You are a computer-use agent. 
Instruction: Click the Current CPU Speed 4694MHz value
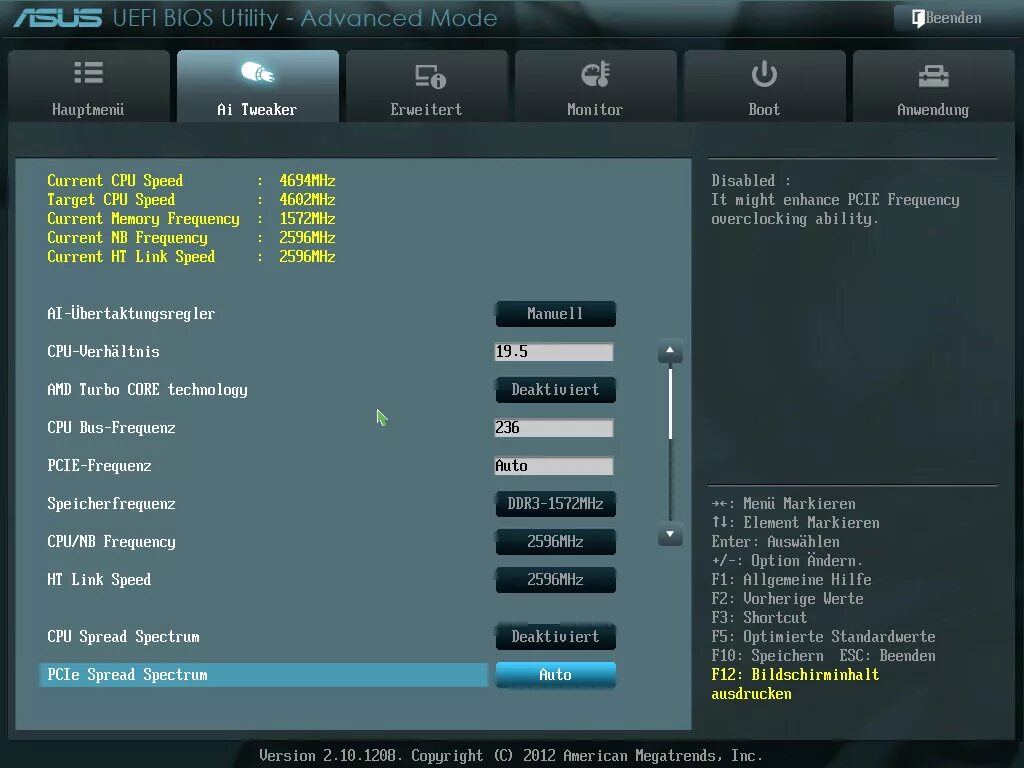click(307, 180)
